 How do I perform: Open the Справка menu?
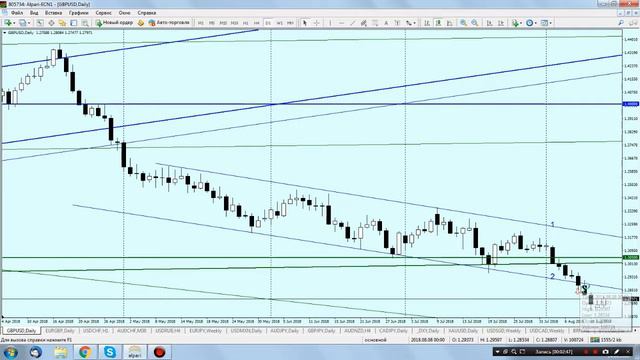pyautogui.click(x=147, y=13)
